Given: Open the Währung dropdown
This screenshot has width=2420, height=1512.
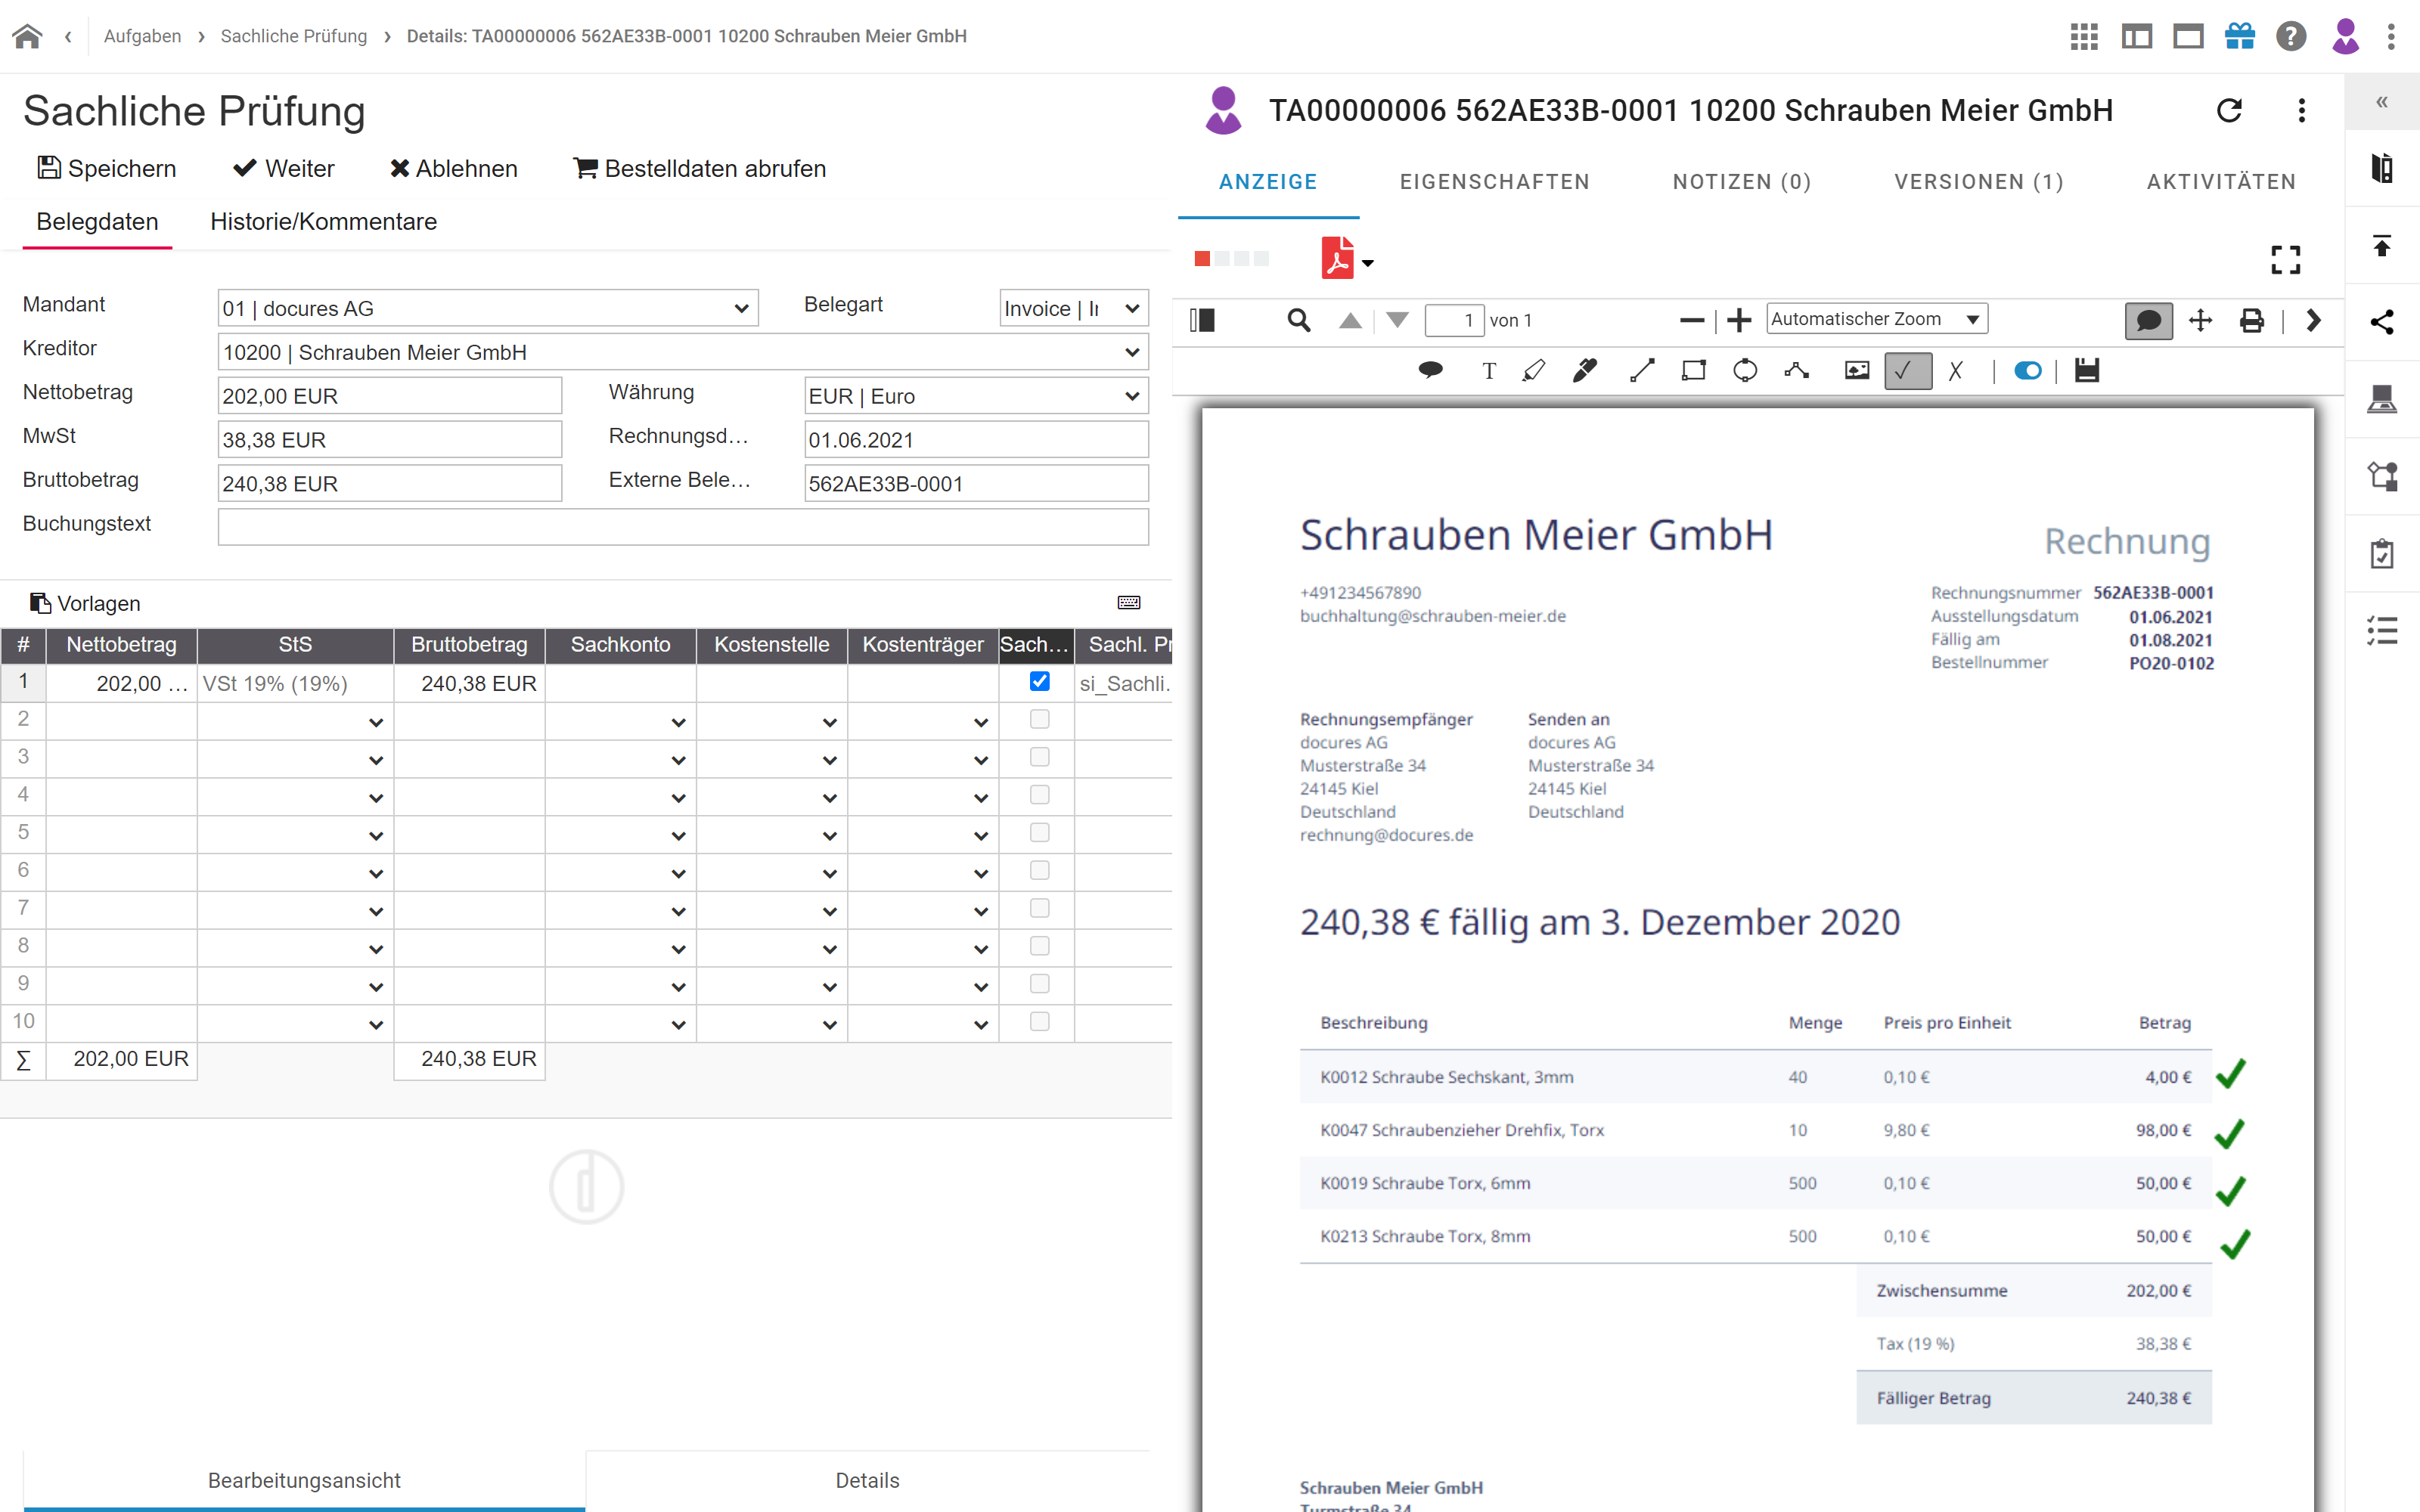Looking at the screenshot, I should [976, 396].
